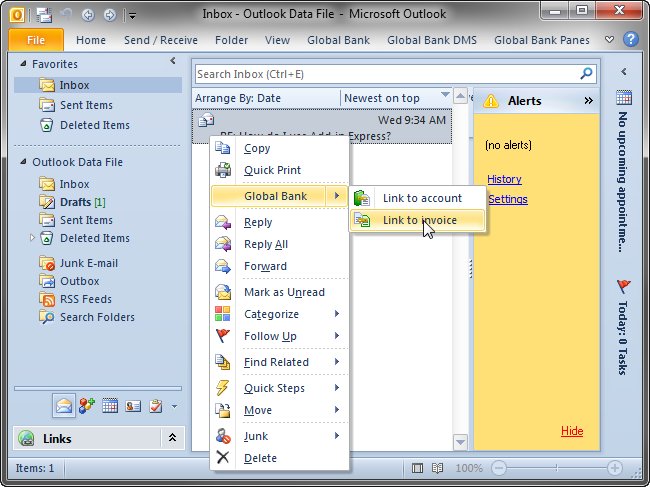650x487 pixels.
Task: Expand the ribbon with the chevron button
Action: [609, 40]
